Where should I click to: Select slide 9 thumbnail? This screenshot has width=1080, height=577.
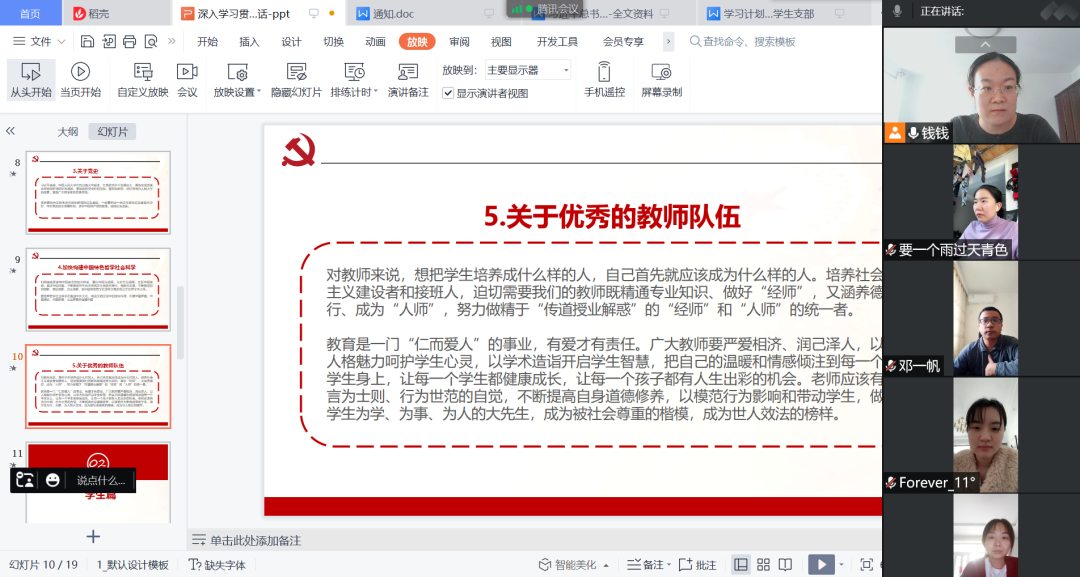point(98,289)
